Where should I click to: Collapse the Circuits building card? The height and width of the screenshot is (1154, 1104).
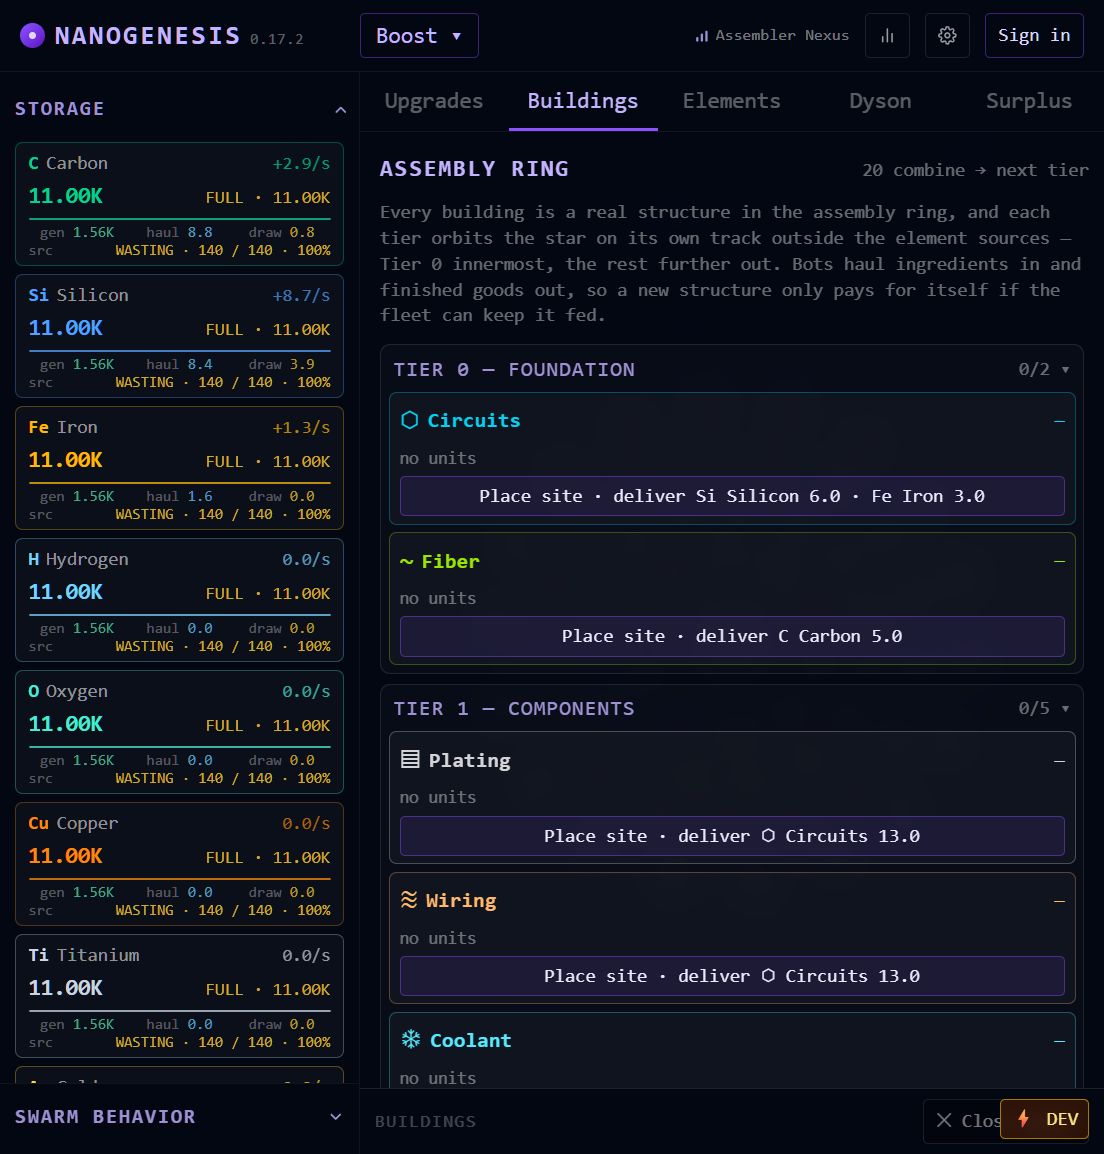click(x=1059, y=421)
